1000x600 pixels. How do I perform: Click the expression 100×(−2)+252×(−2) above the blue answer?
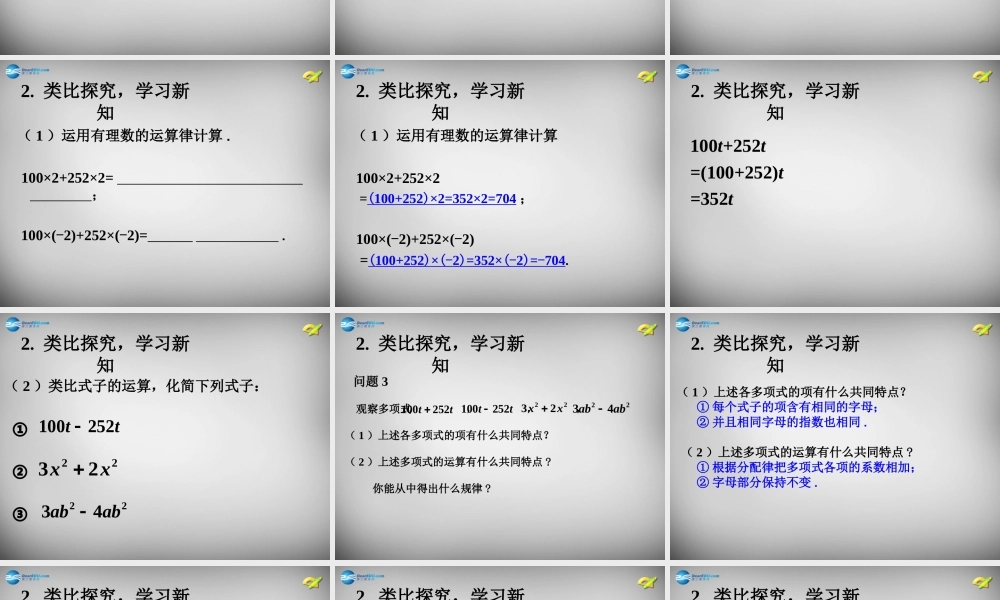click(415, 239)
